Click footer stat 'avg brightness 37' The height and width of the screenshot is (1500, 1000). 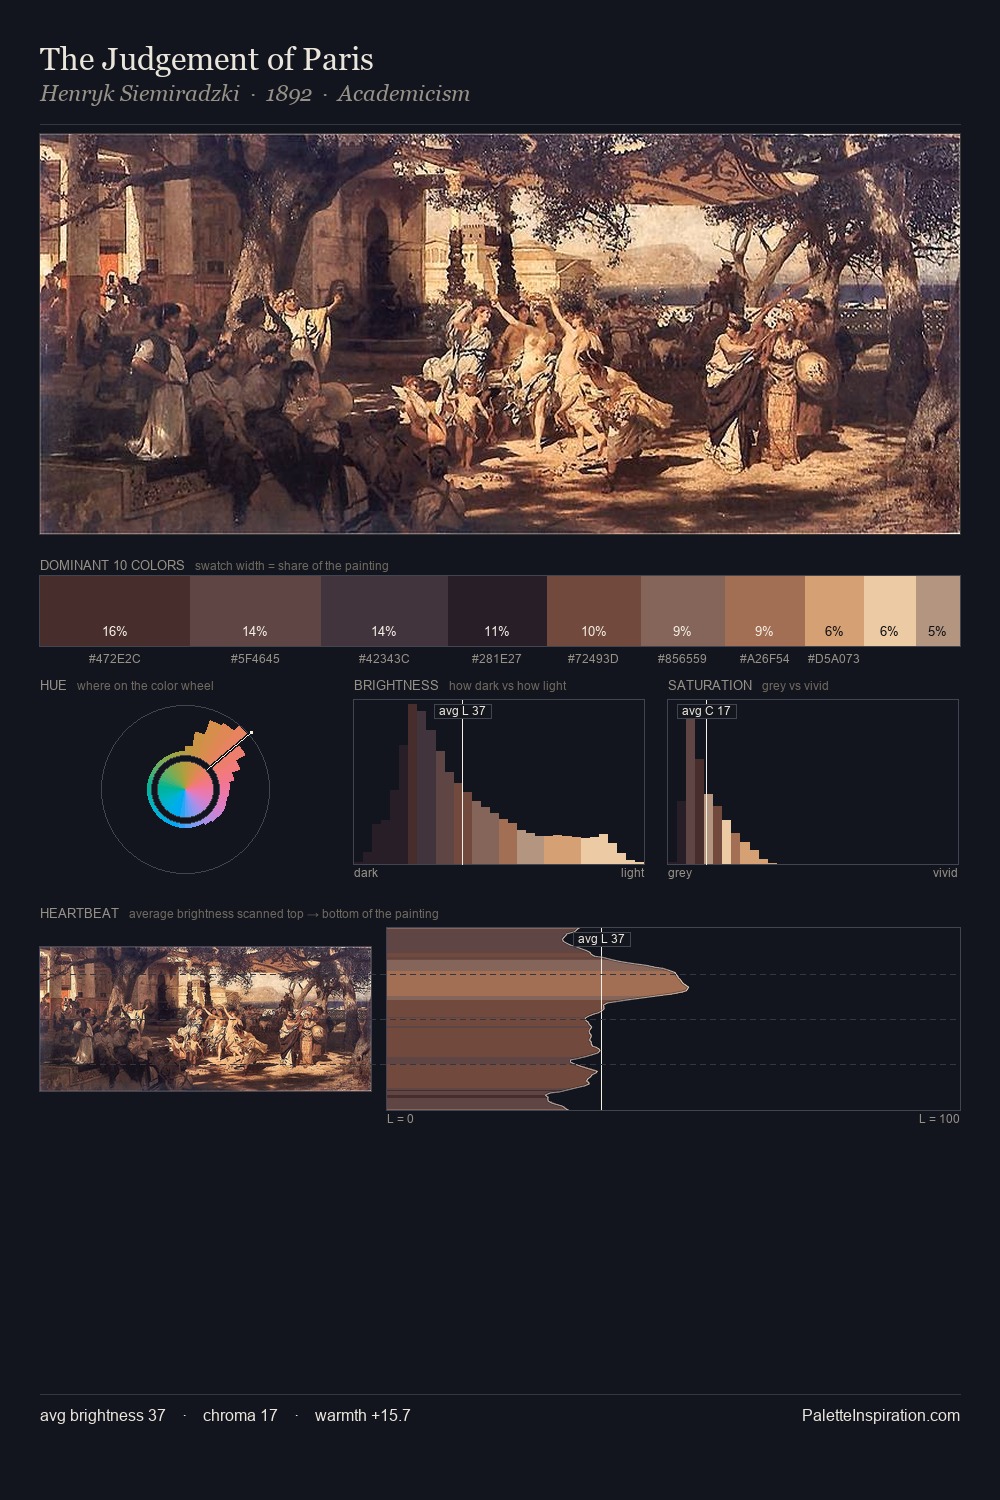(x=103, y=1415)
